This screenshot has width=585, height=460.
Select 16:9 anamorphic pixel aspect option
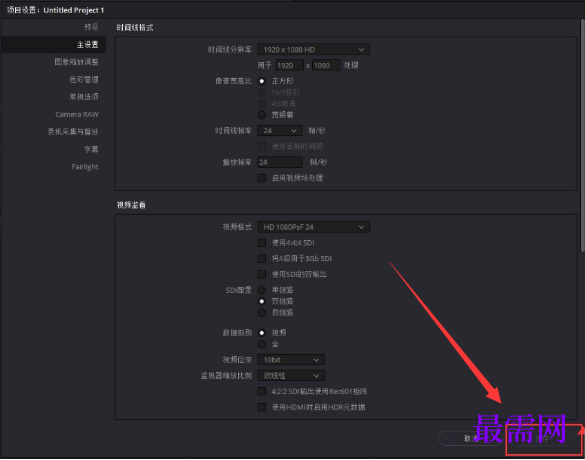(262, 92)
